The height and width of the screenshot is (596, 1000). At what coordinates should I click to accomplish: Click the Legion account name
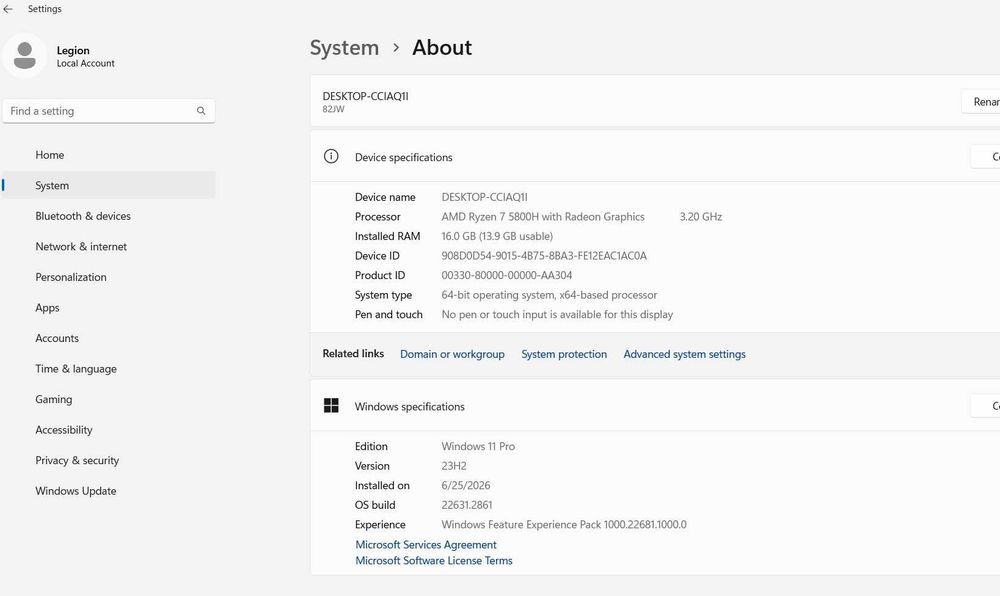(x=73, y=50)
